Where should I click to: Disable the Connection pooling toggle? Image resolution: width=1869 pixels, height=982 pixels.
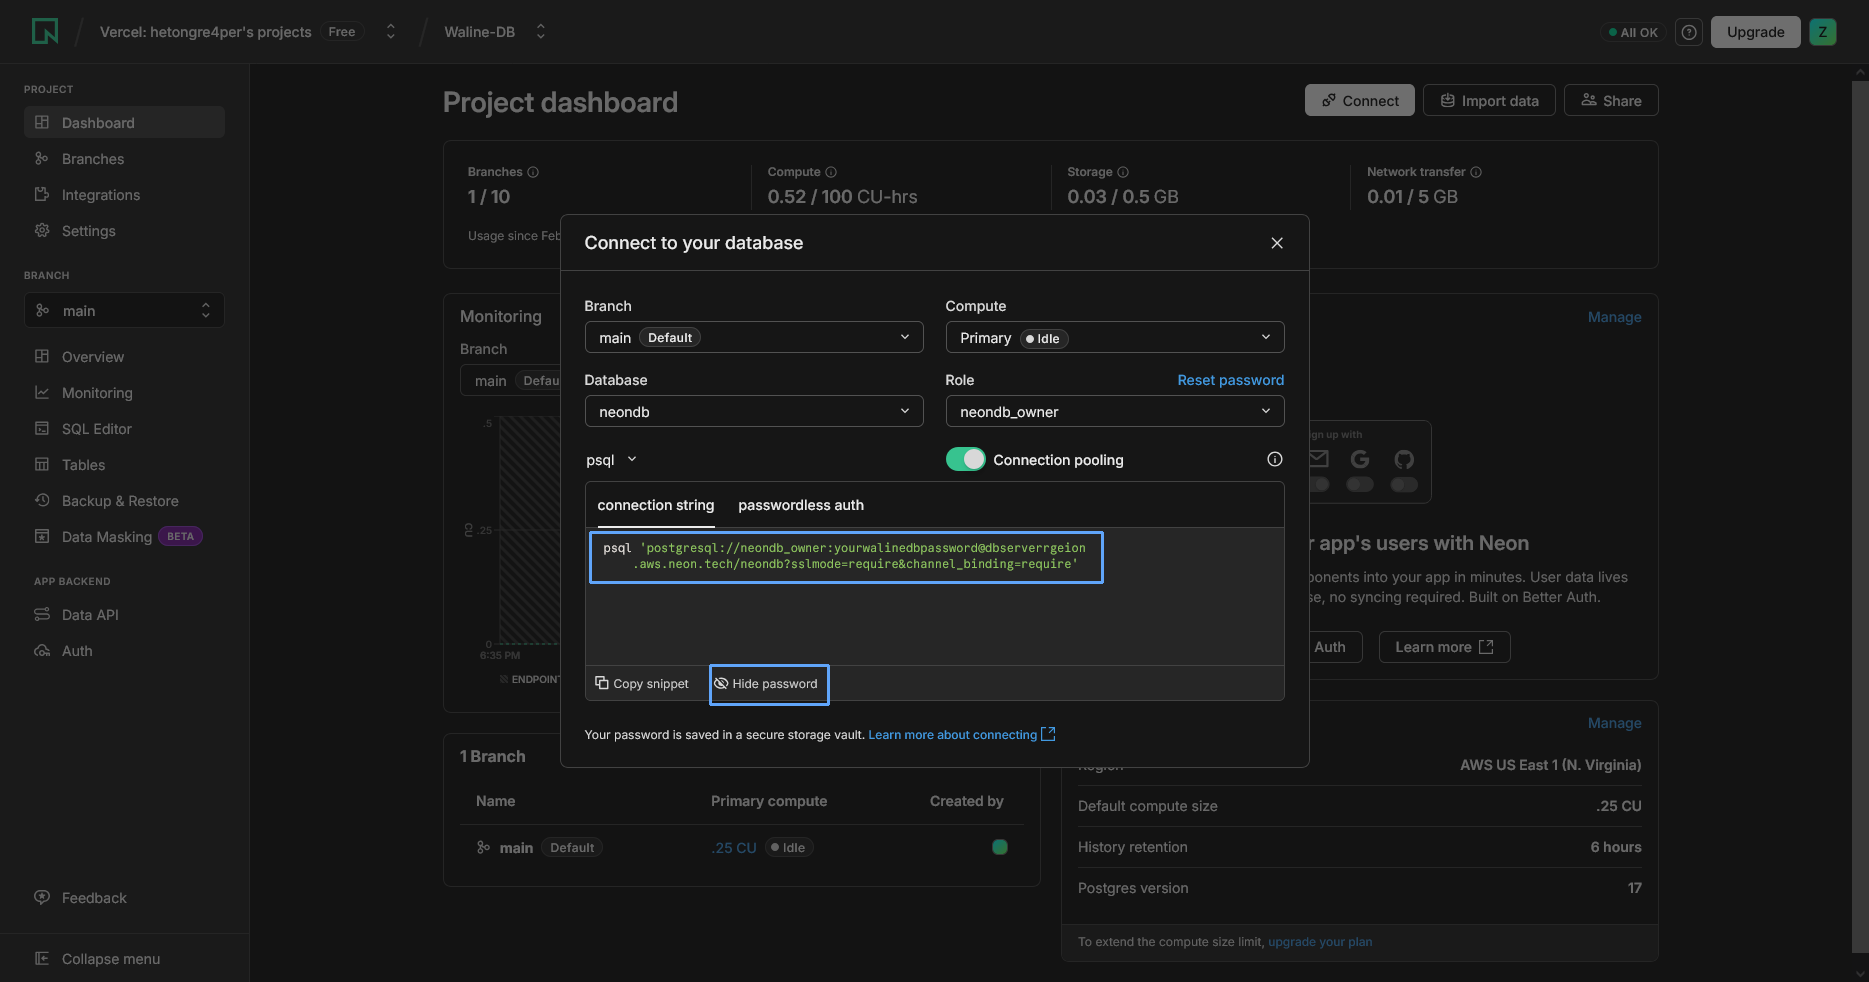pos(965,459)
